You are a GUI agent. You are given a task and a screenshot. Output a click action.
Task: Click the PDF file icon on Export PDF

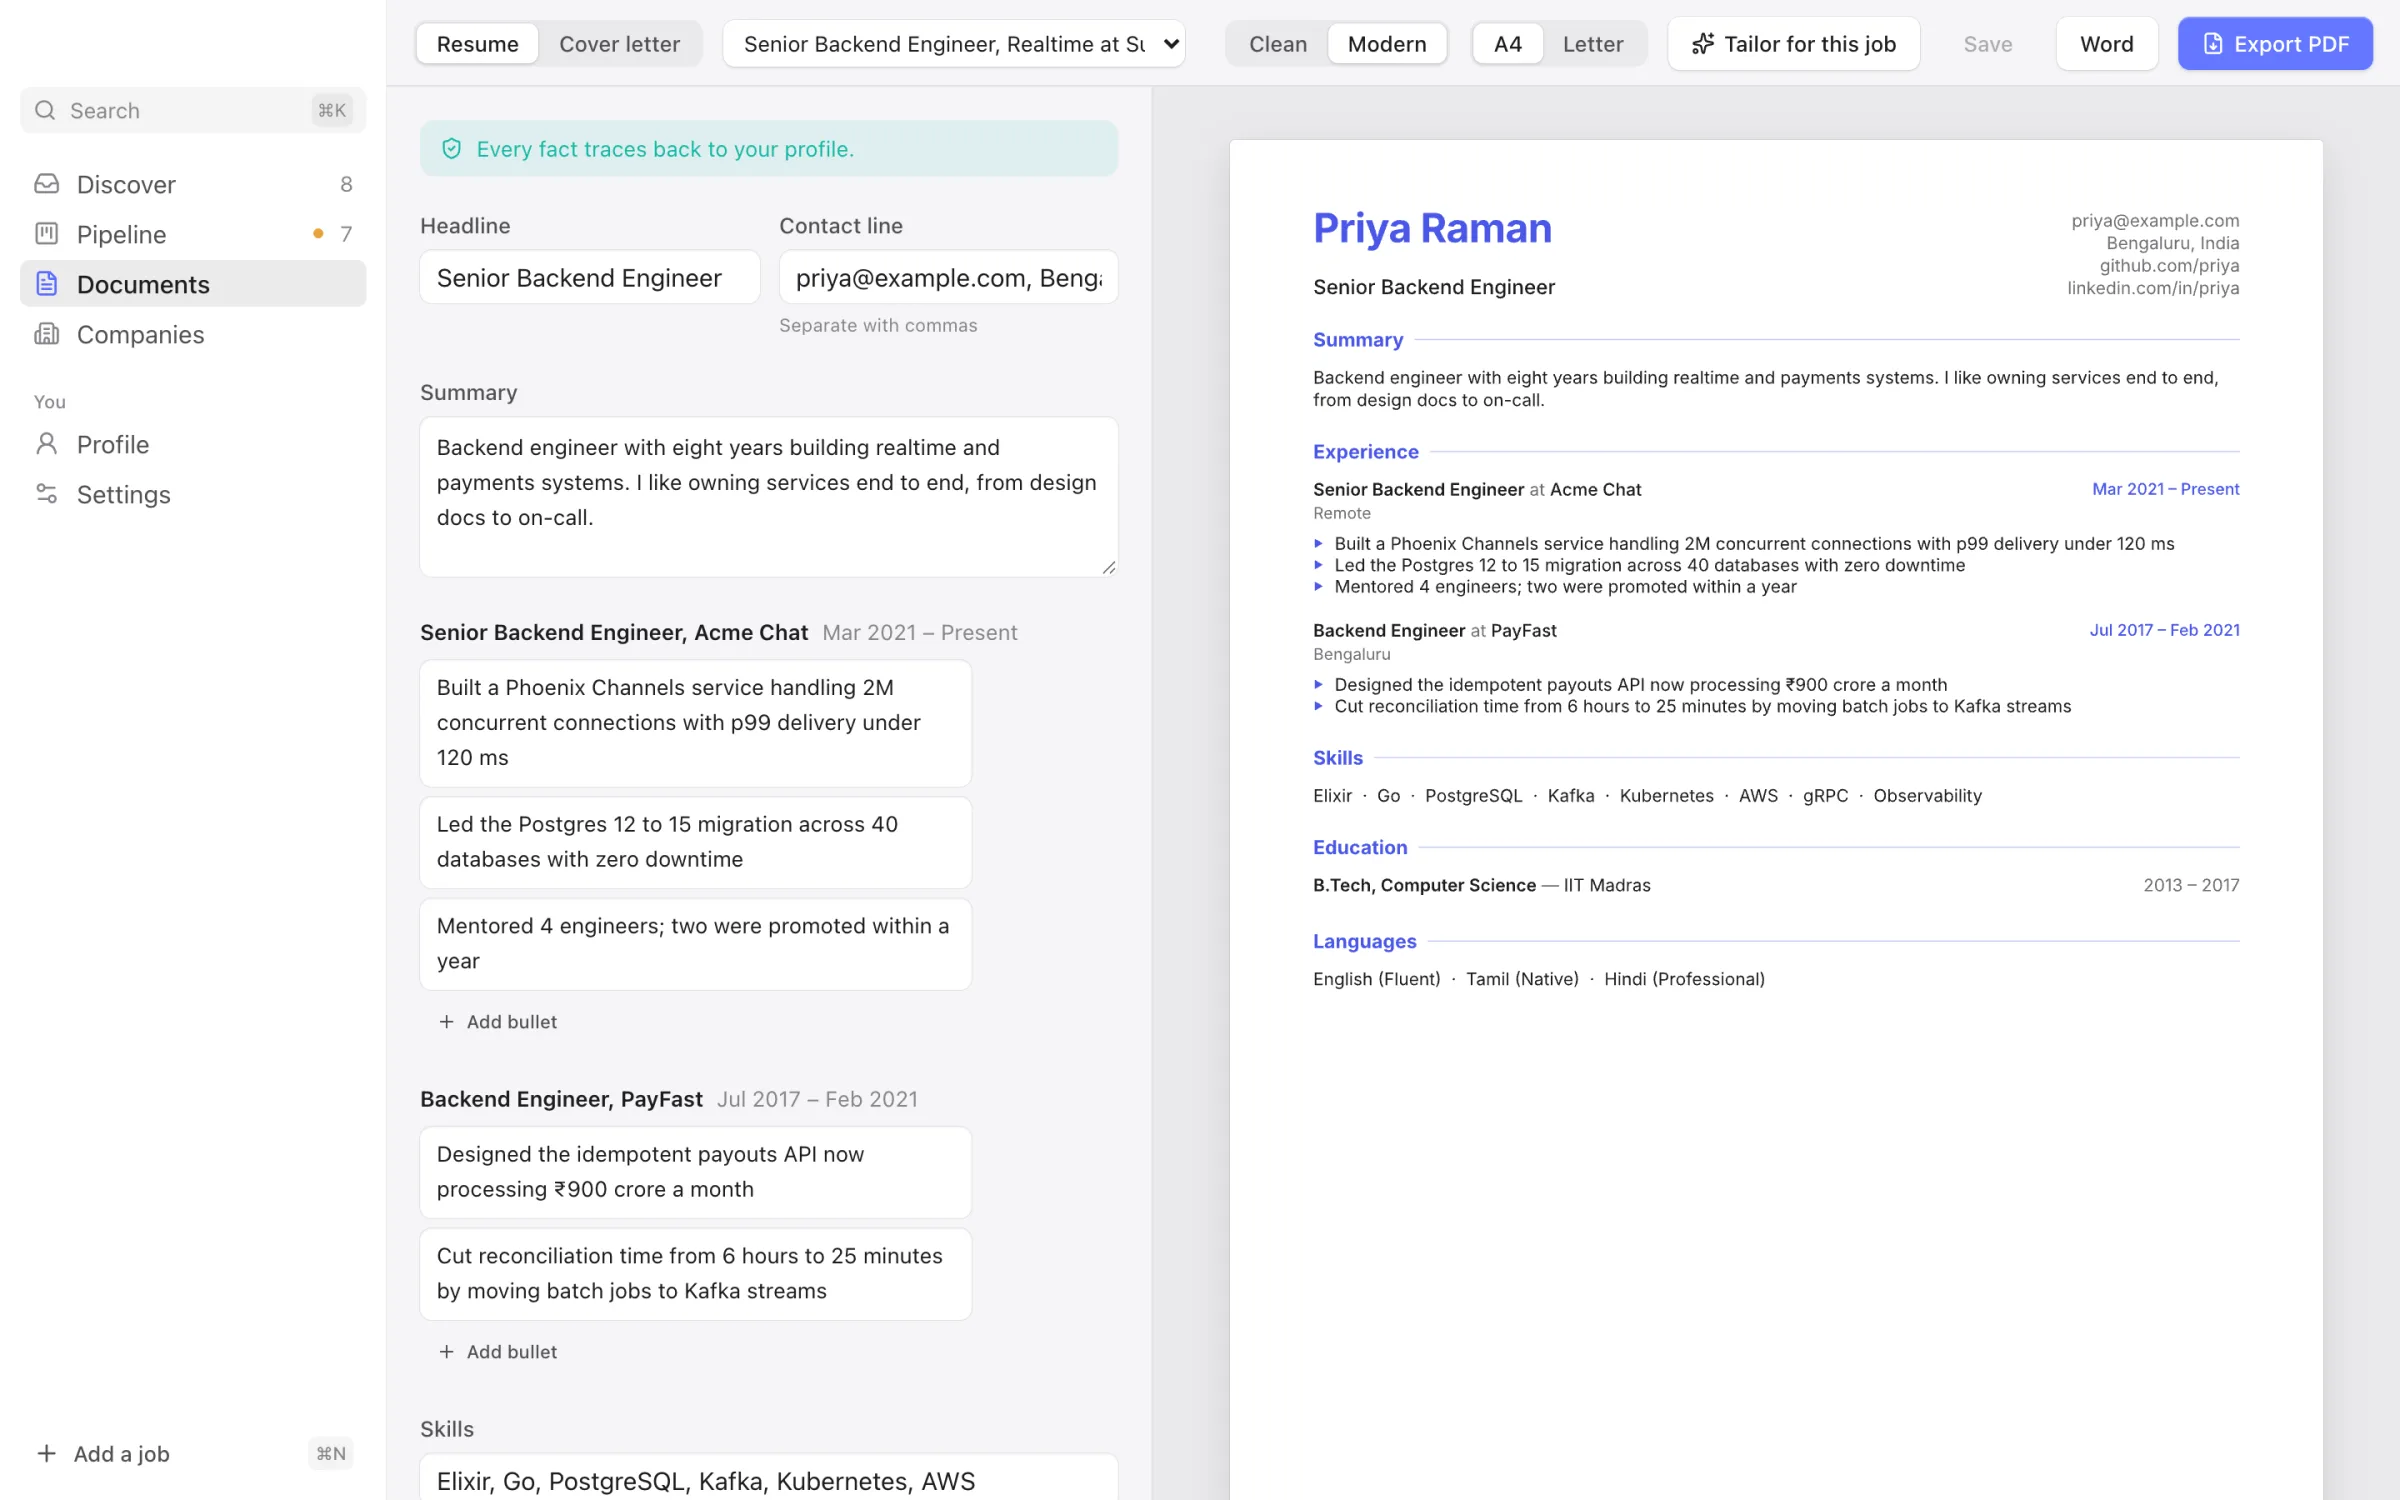coord(2213,44)
